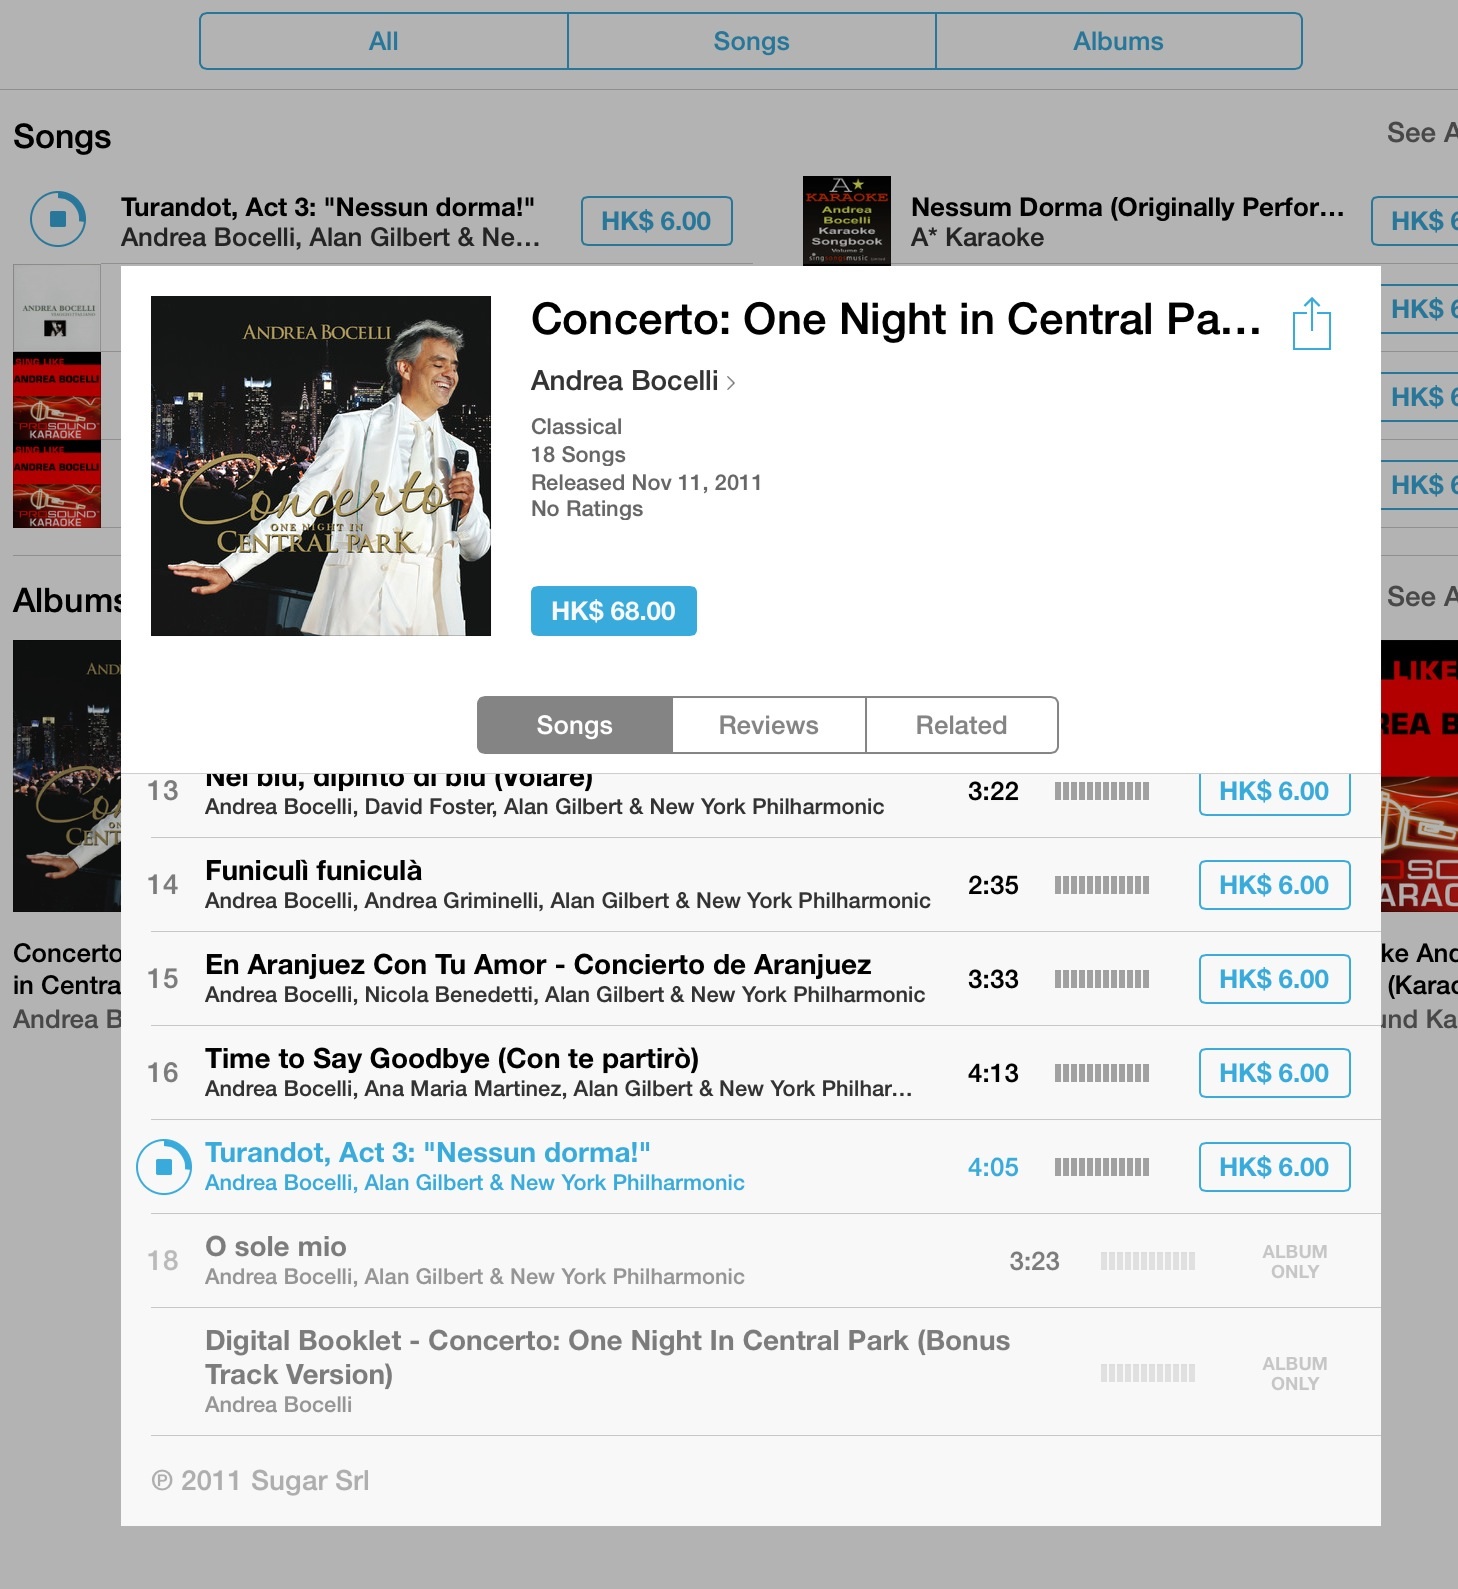Buy En Aranjuez Con Tu Amor track
The height and width of the screenshot is (1589, 1458).
coord(1274,979)
